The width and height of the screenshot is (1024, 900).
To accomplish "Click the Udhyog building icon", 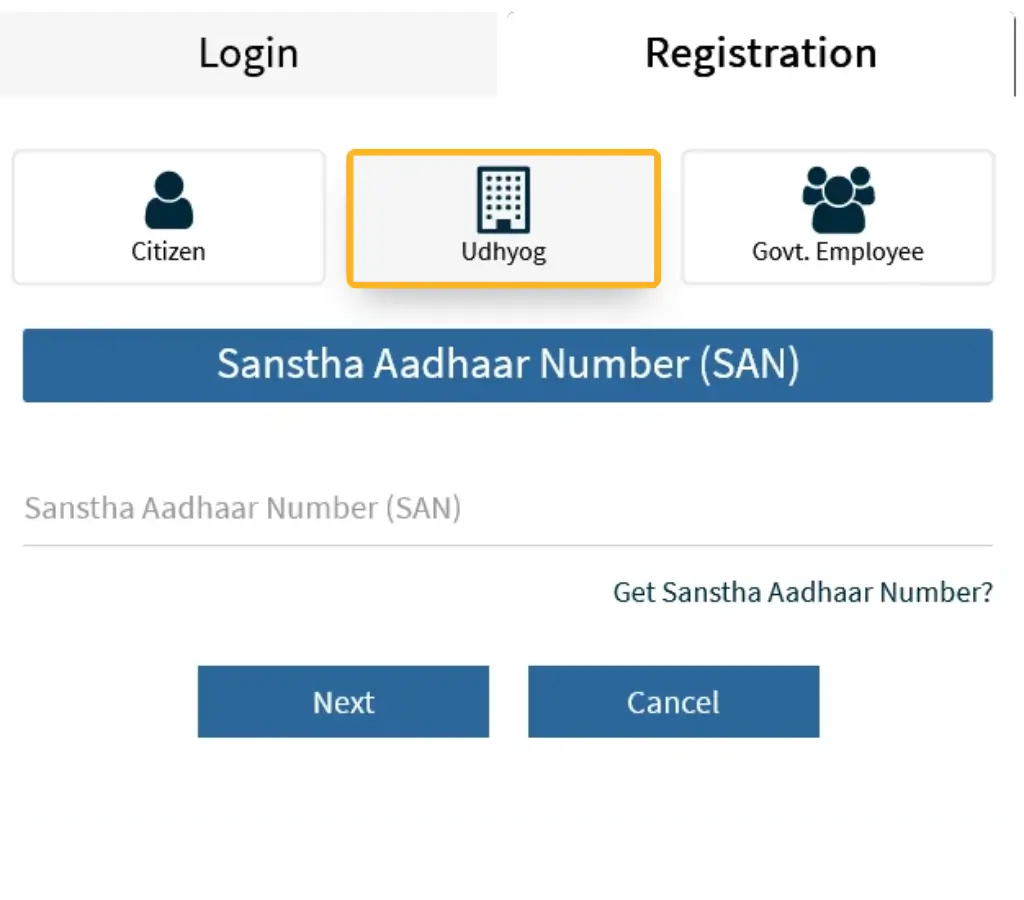I will click(x=503, y=199).
